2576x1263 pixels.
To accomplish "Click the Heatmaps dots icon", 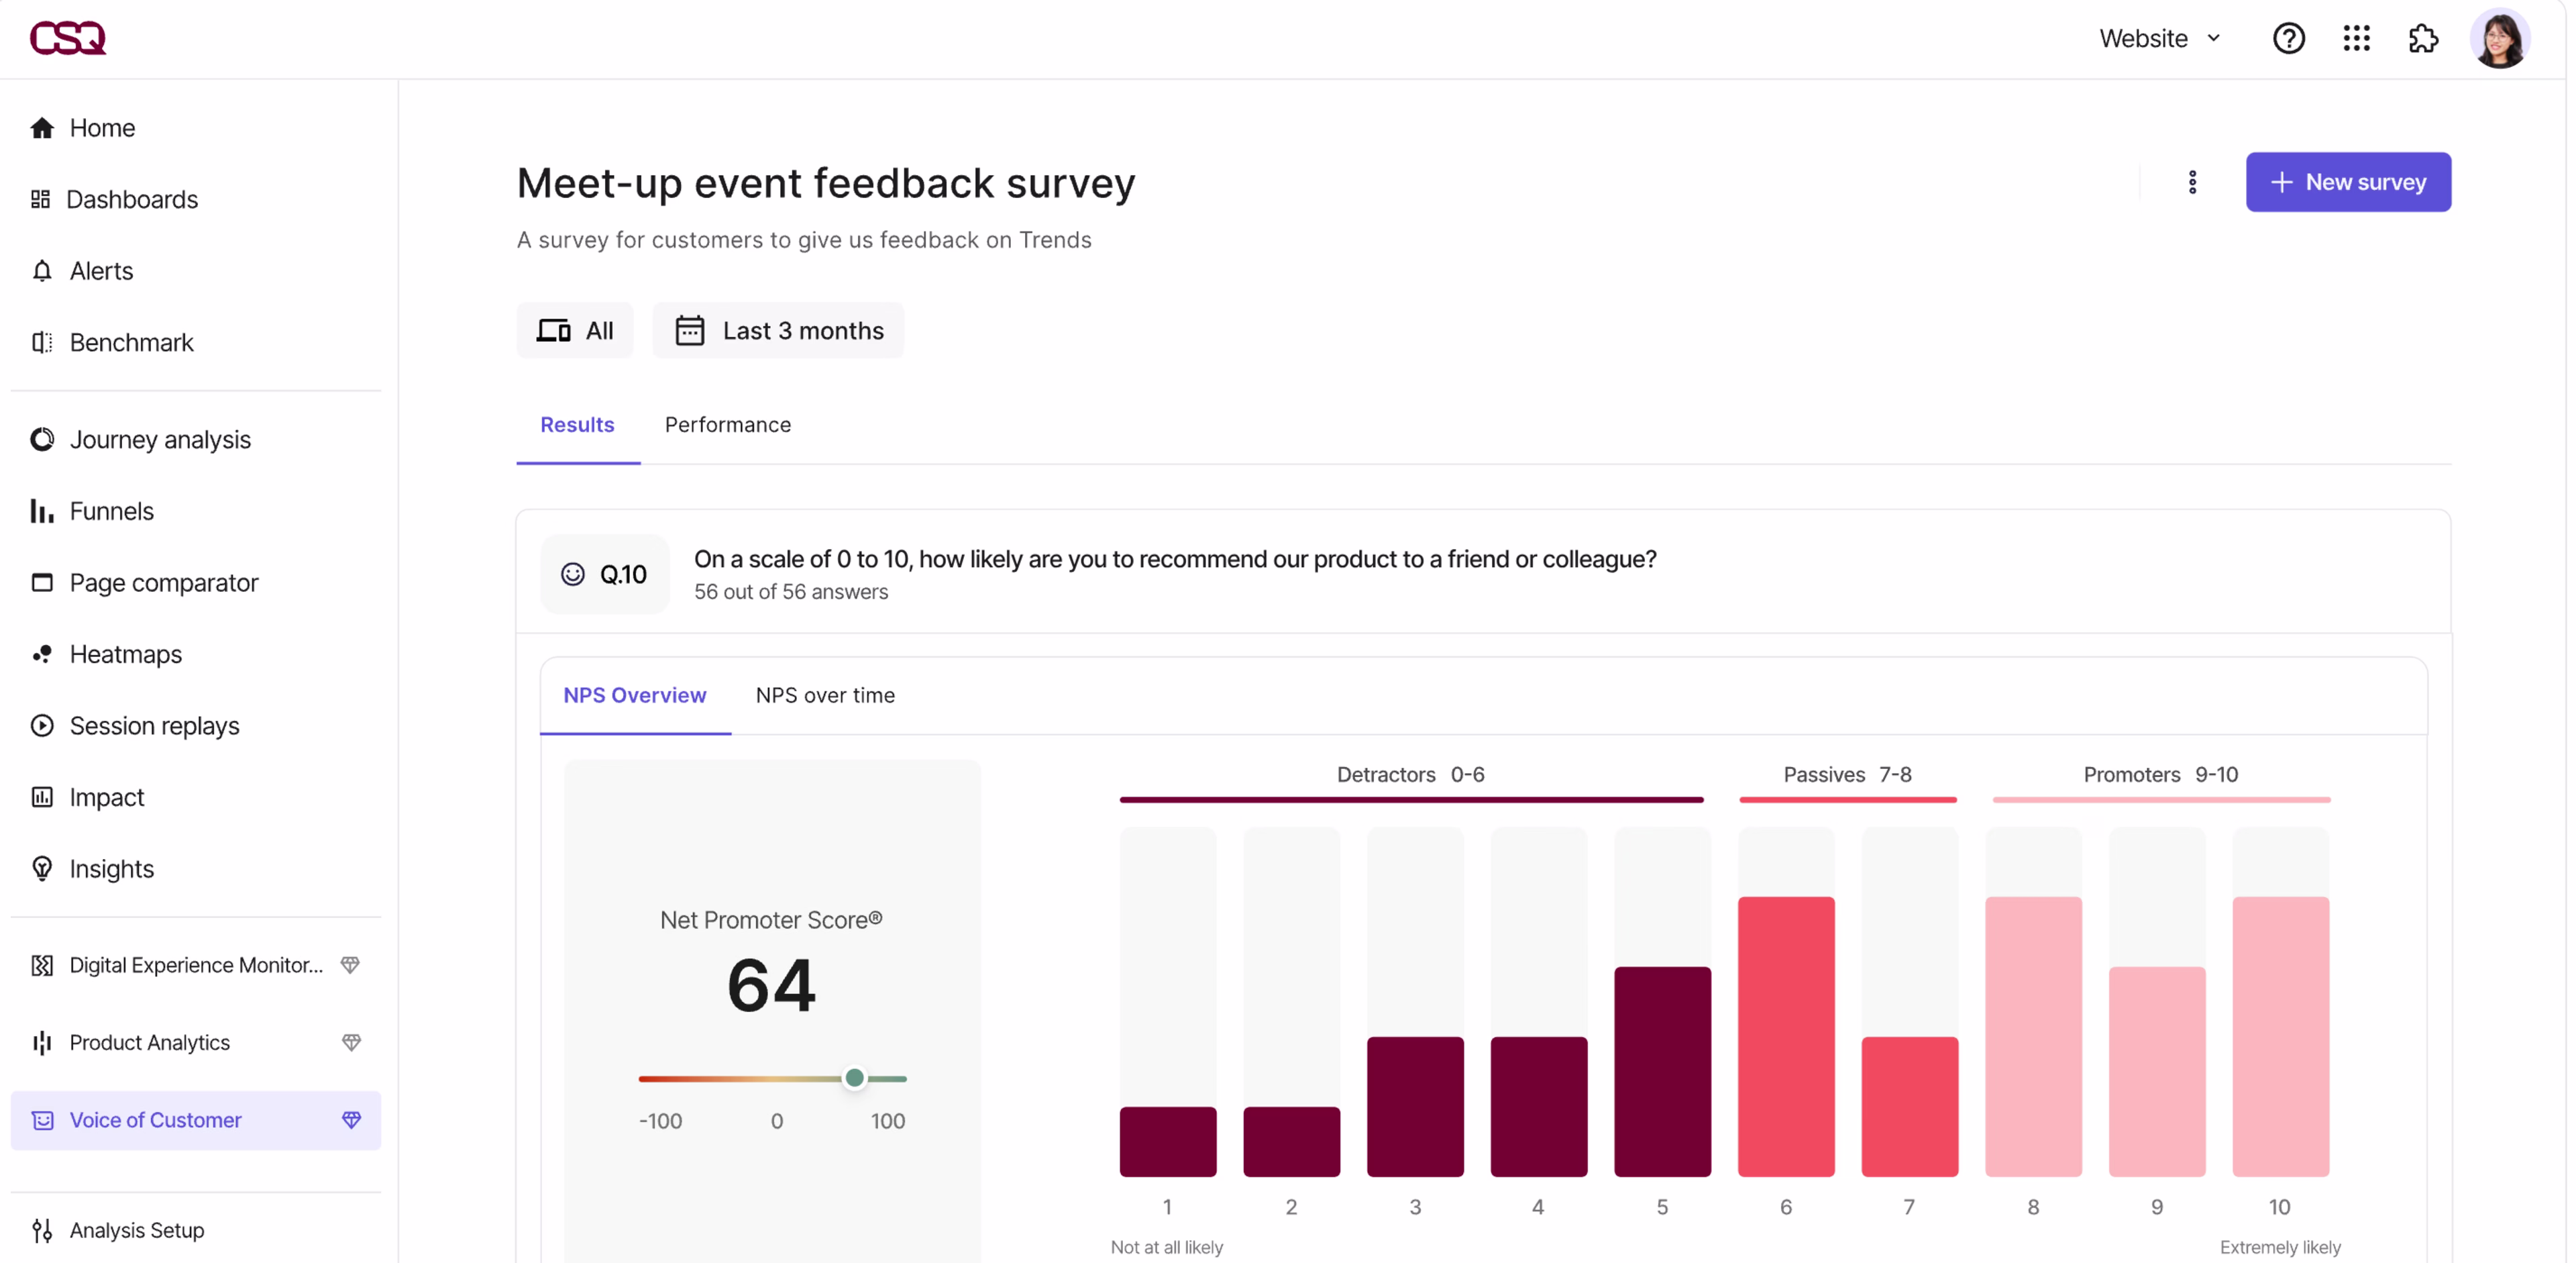I will [x=42, y=654].
